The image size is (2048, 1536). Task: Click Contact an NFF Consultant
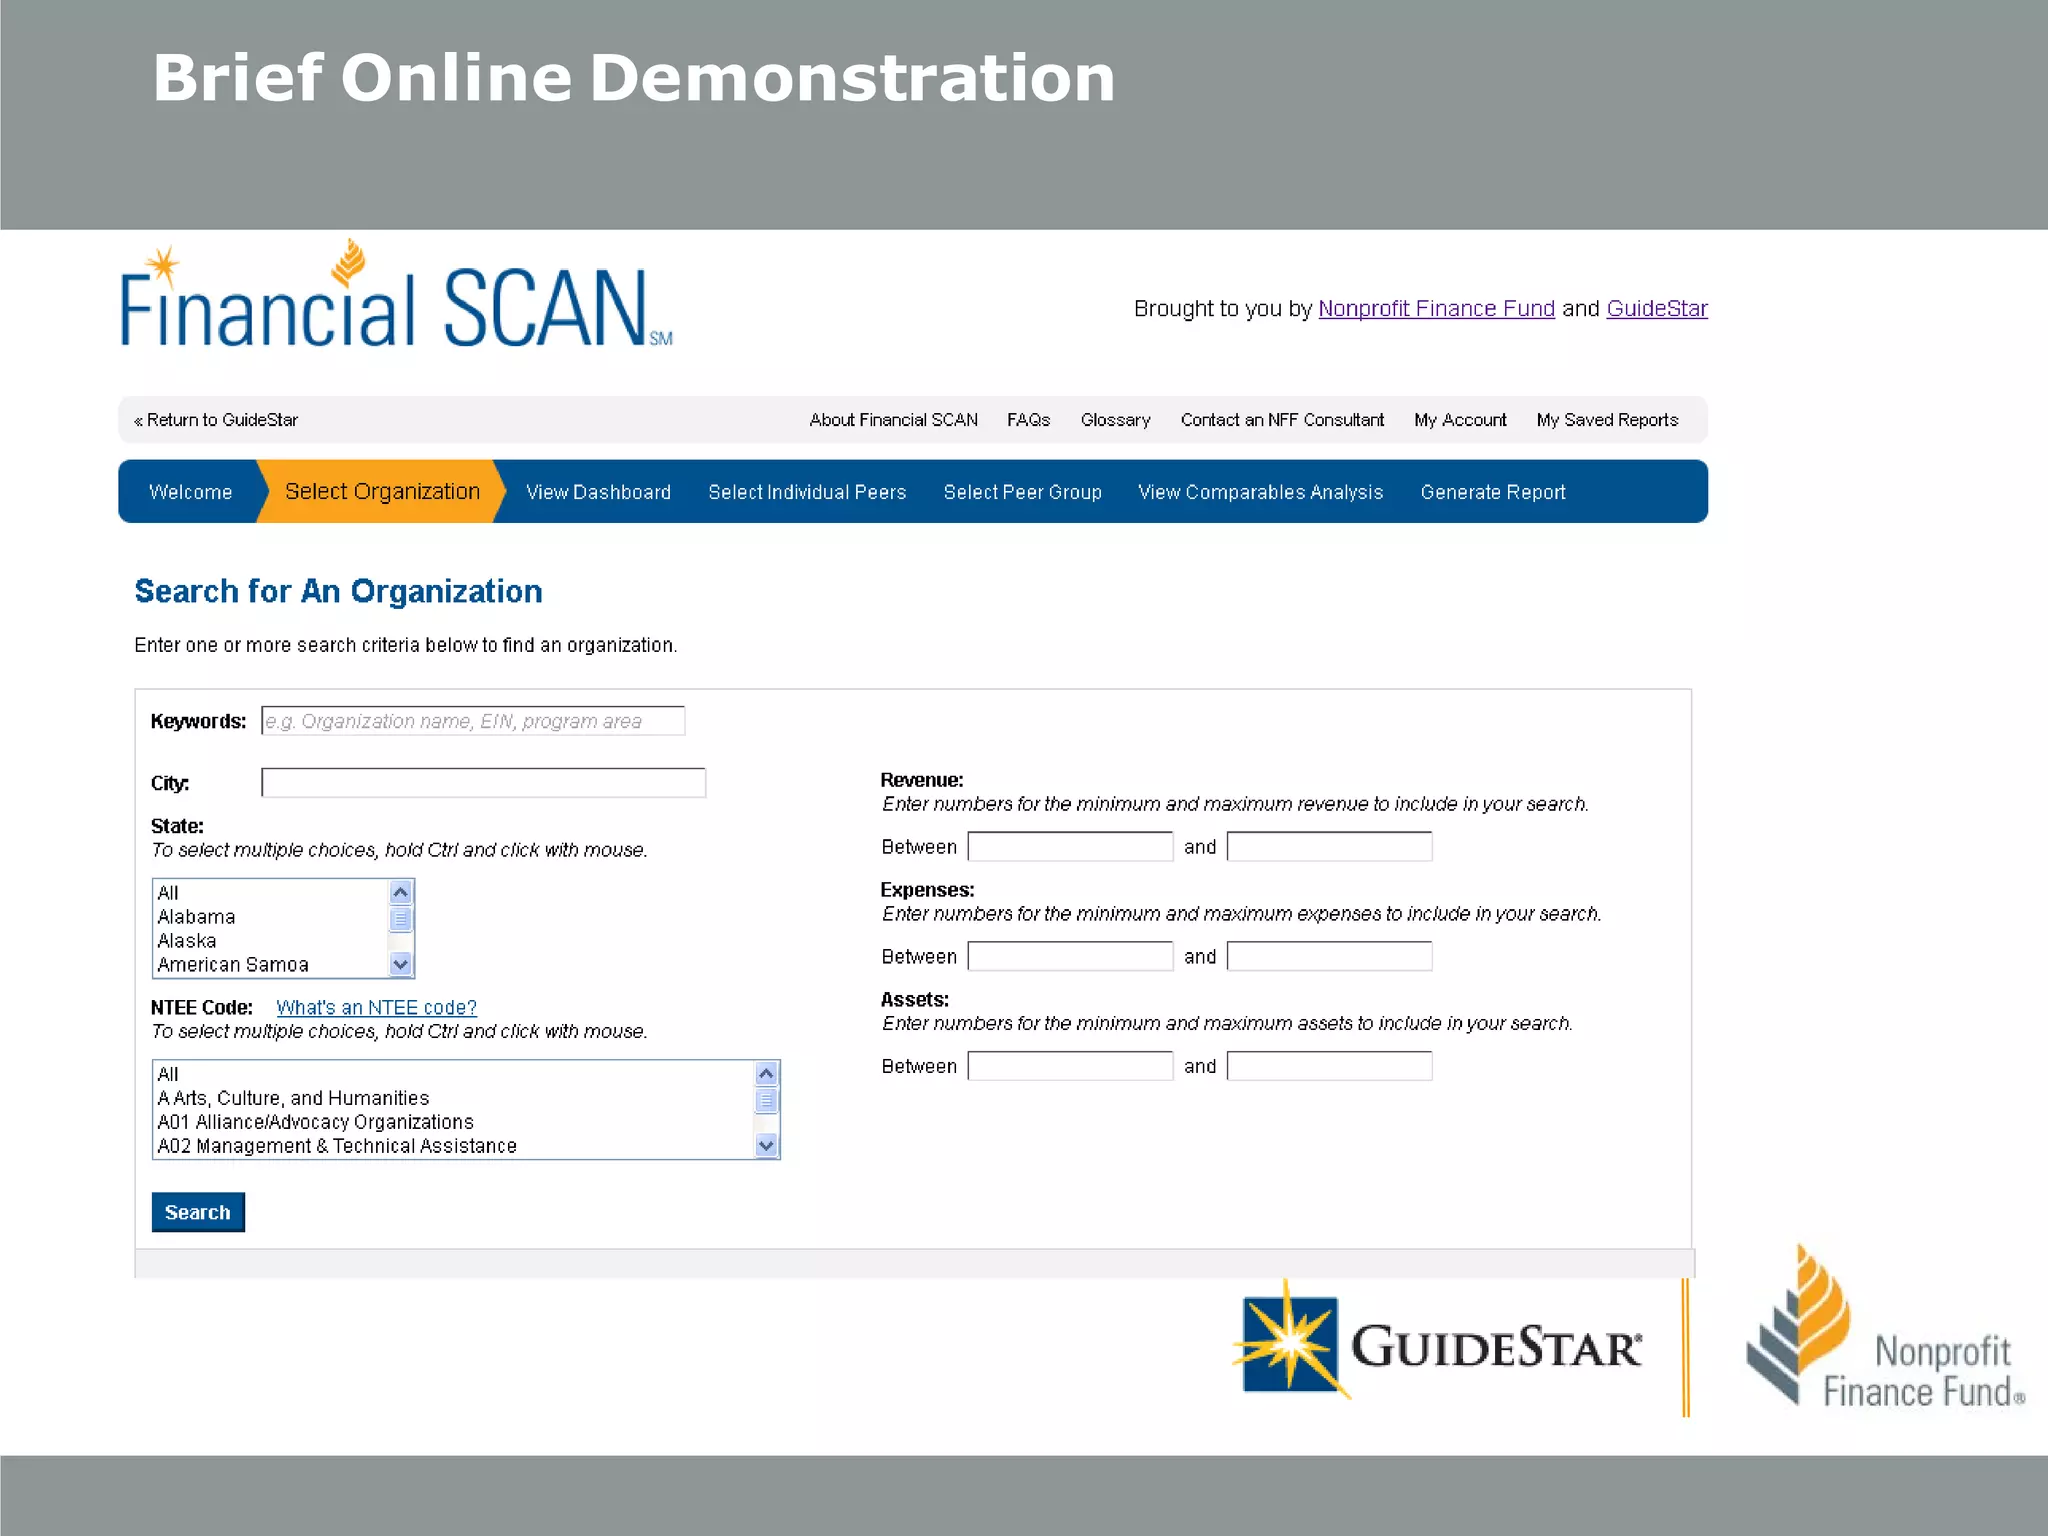coord(1282,420)
